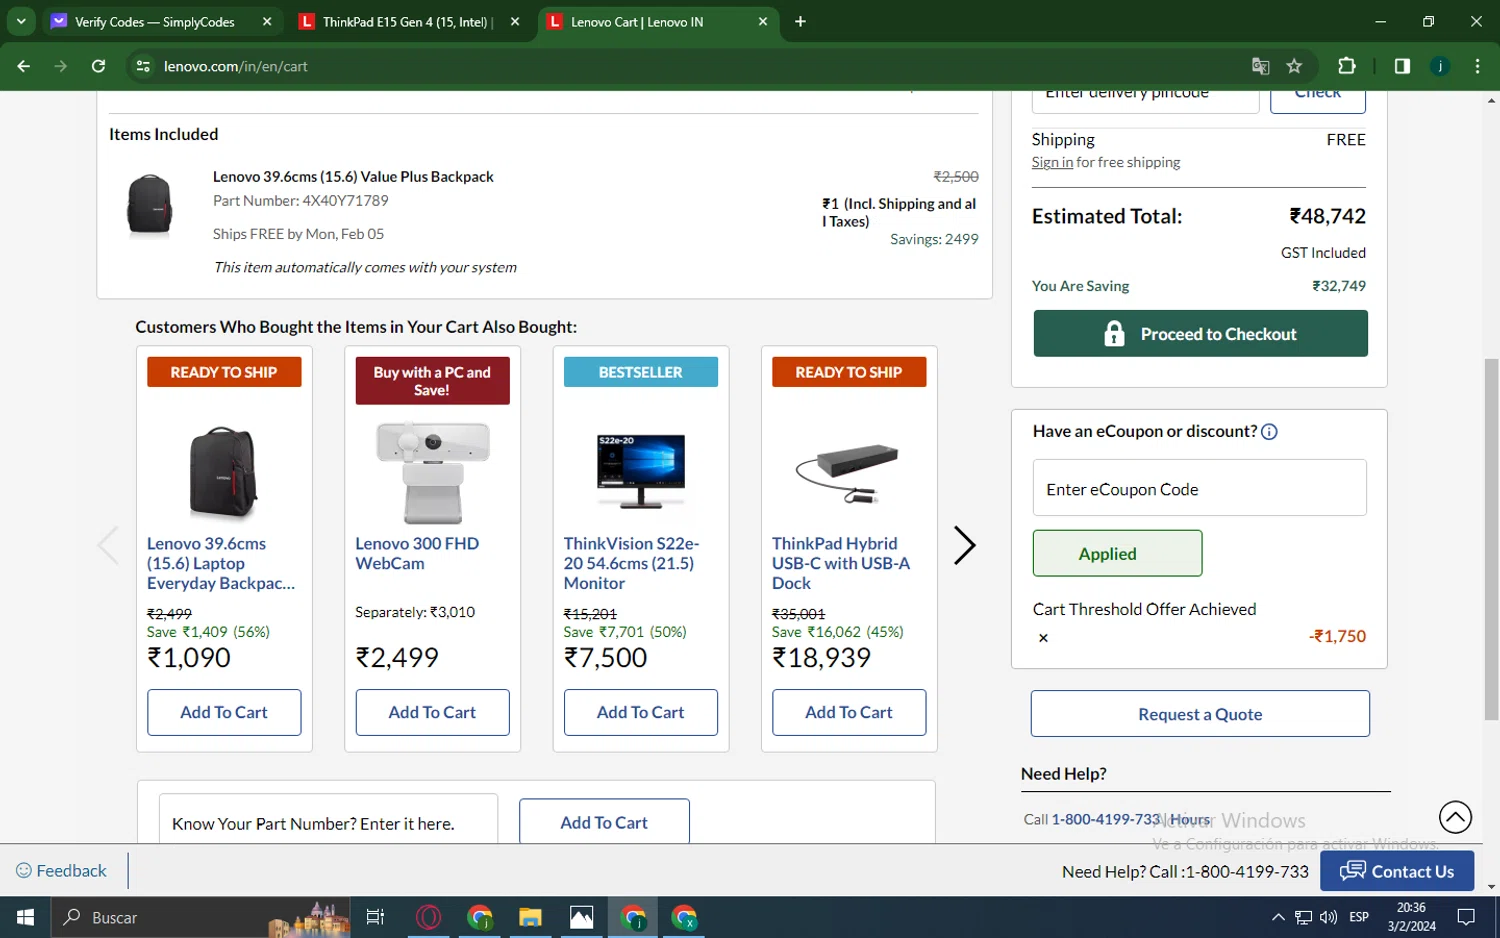Screen dimensions: 1500x938
Task: Call the 1-800-4199-733 help number link
Action: (1105, 819)
